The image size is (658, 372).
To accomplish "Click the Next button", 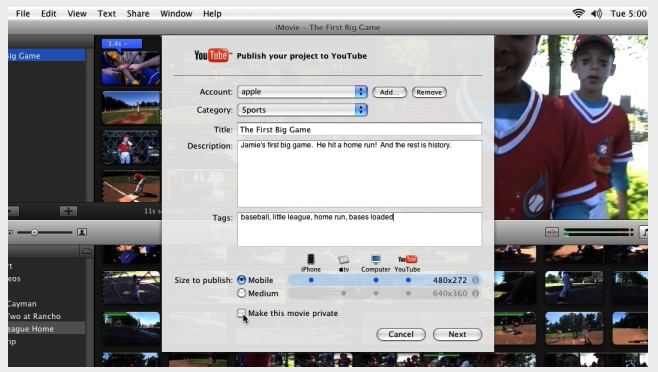I will pos(457,334).
